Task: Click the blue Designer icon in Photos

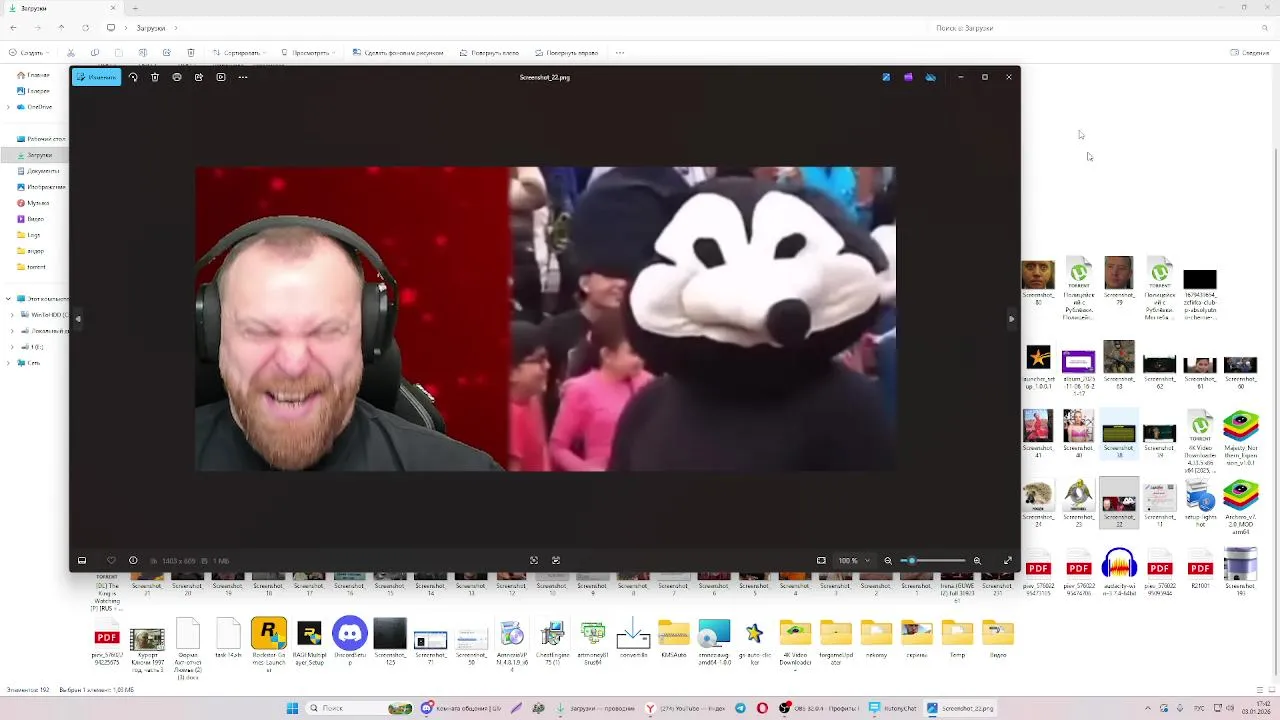Action: tap(886, 77)
